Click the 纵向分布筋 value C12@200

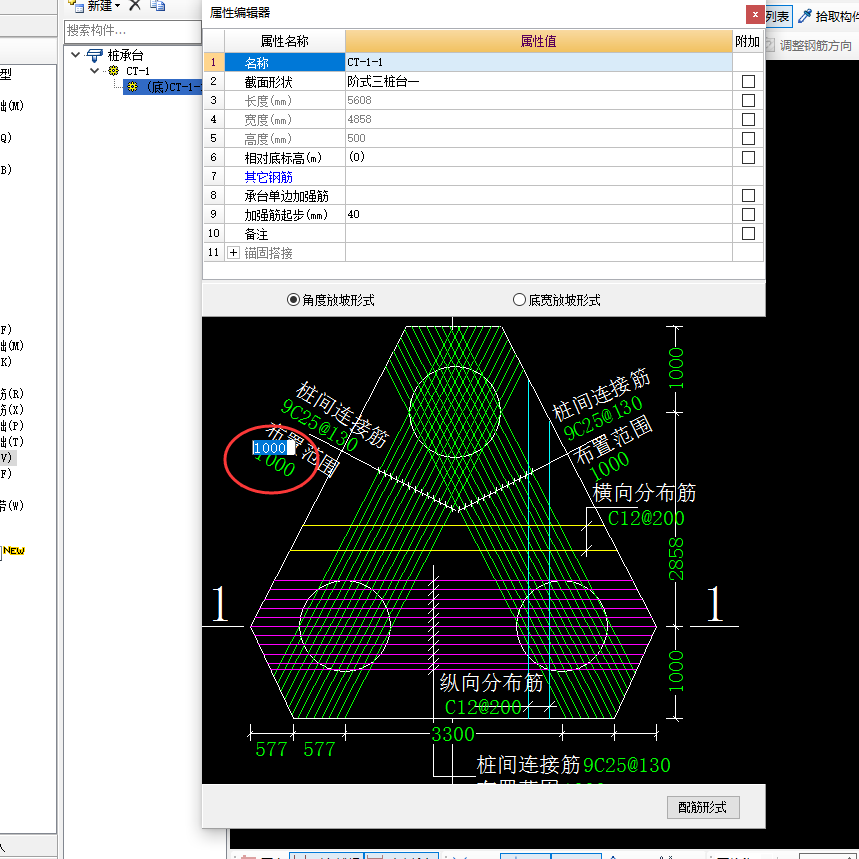point(483,707)
